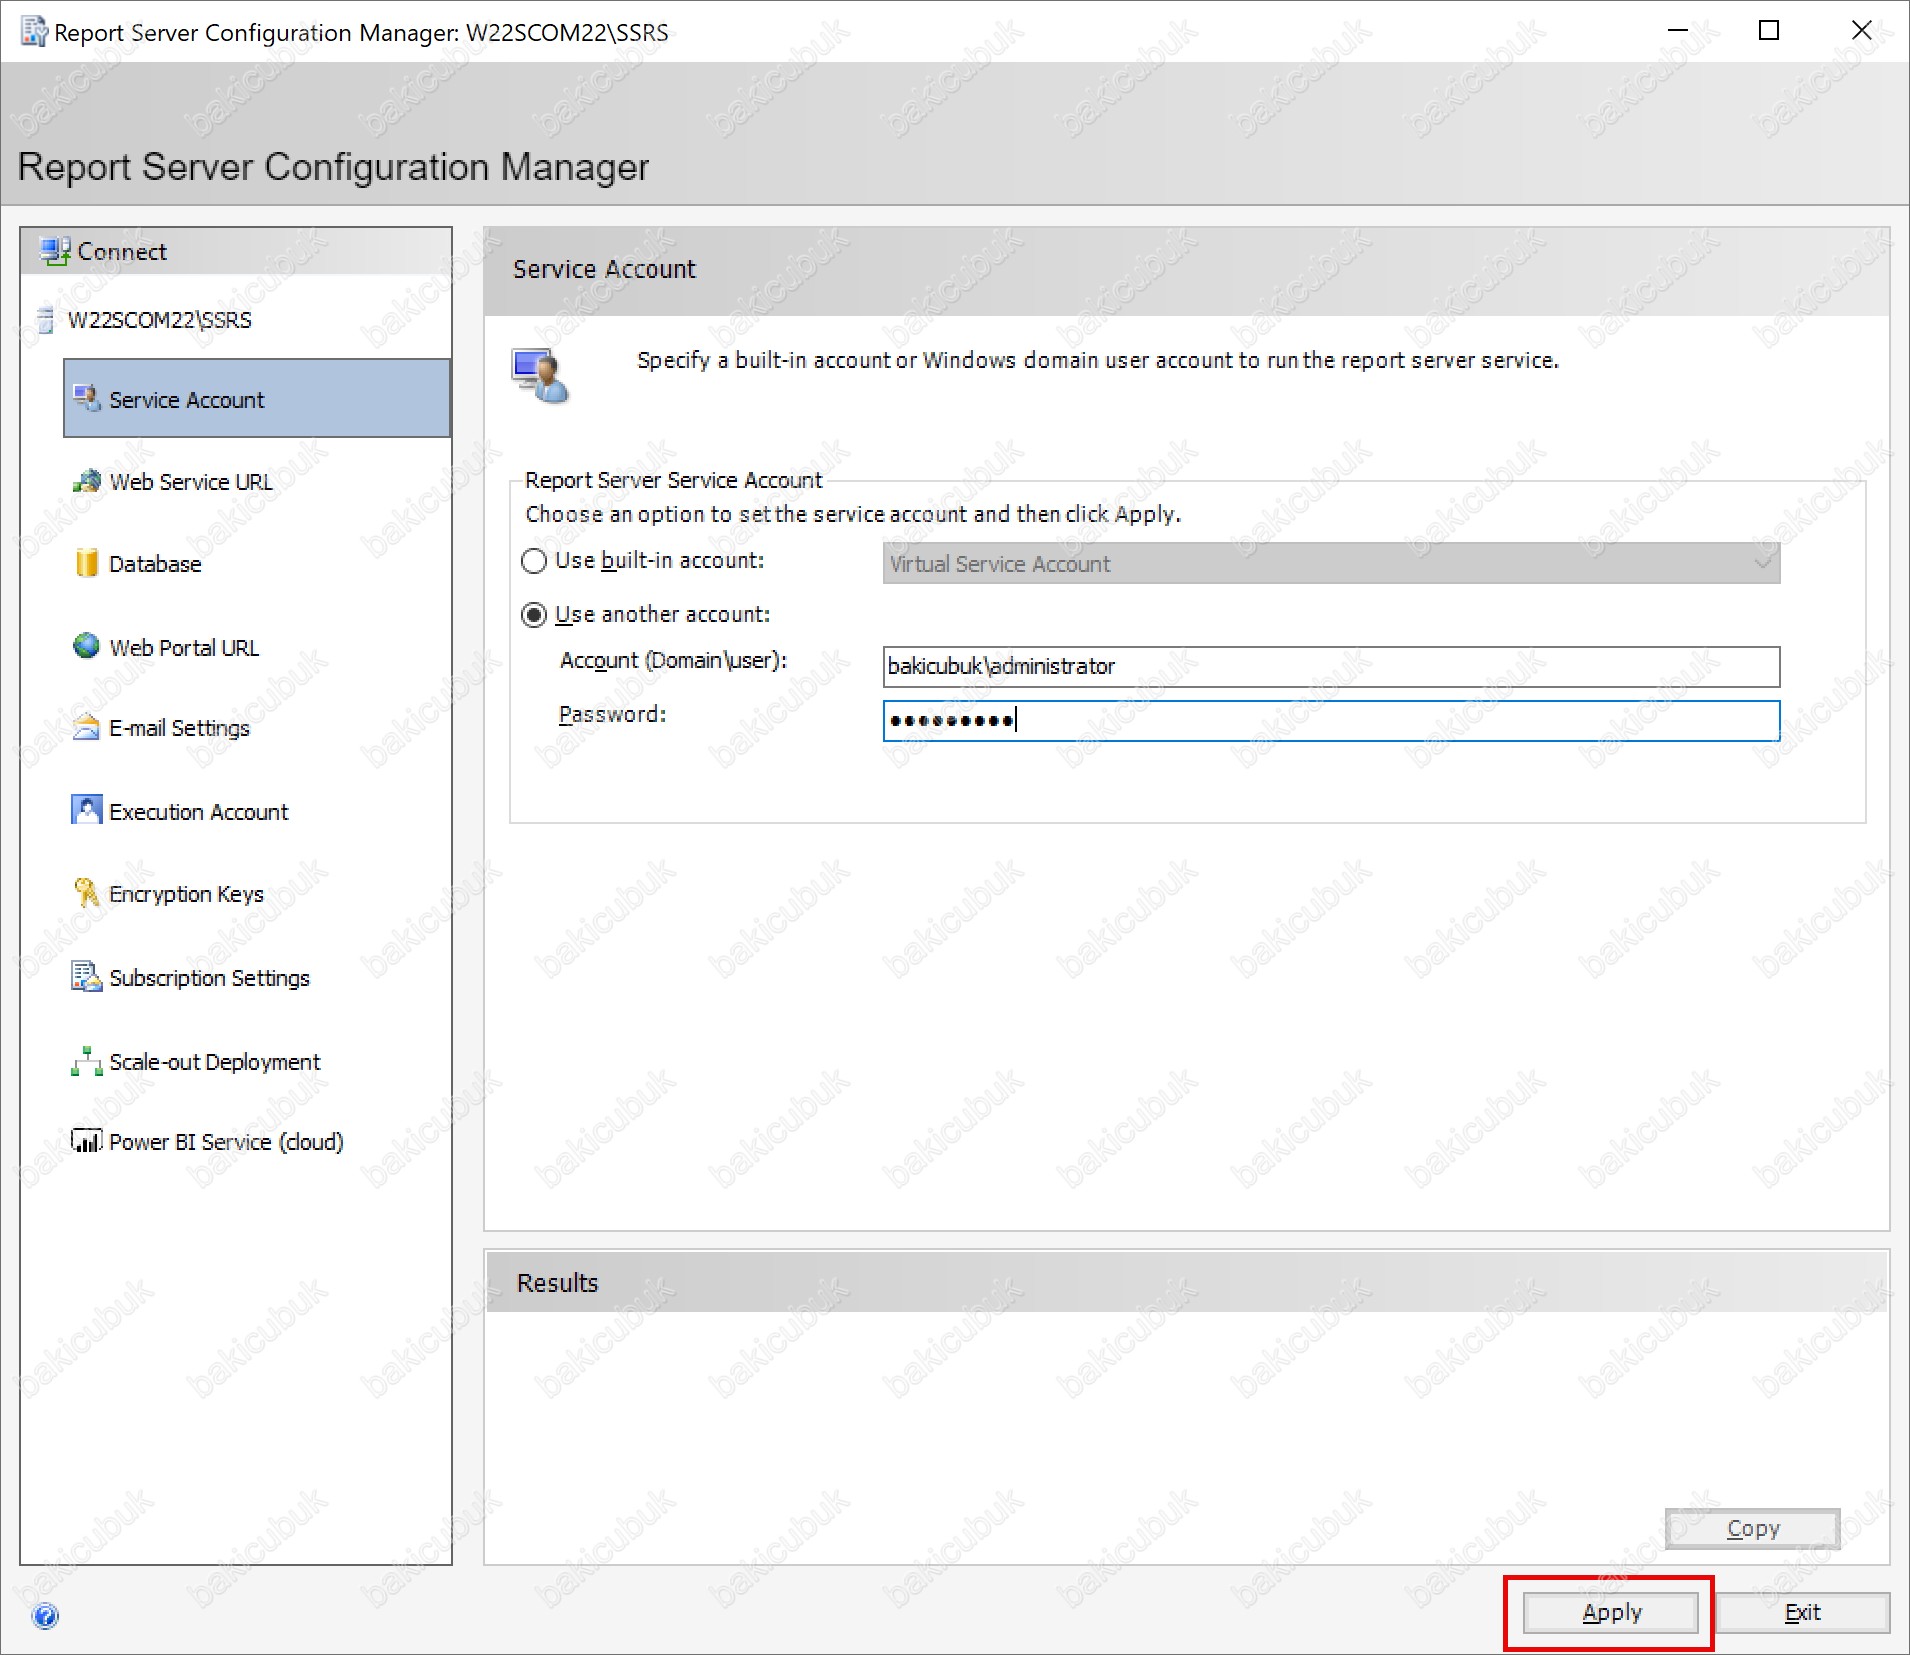Go to Subscription Settings page
The width and height of the screenshot is (1910, 1655).
(x=209, y=978)
